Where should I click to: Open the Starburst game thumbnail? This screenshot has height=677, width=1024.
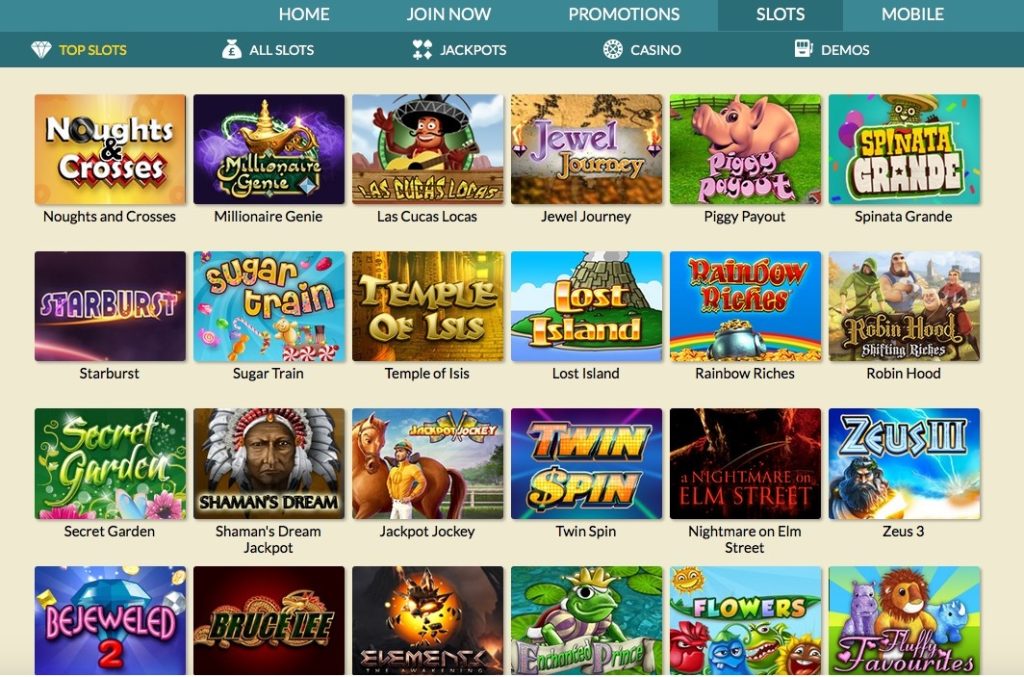pos(110,306)
